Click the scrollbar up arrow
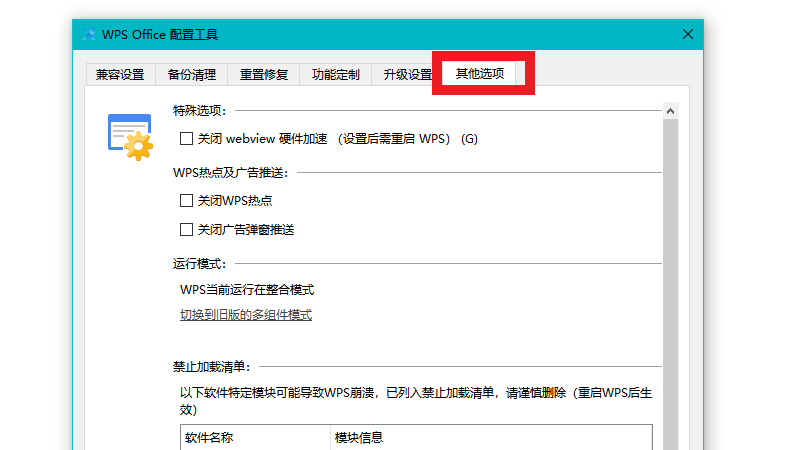 click(671, 110)
